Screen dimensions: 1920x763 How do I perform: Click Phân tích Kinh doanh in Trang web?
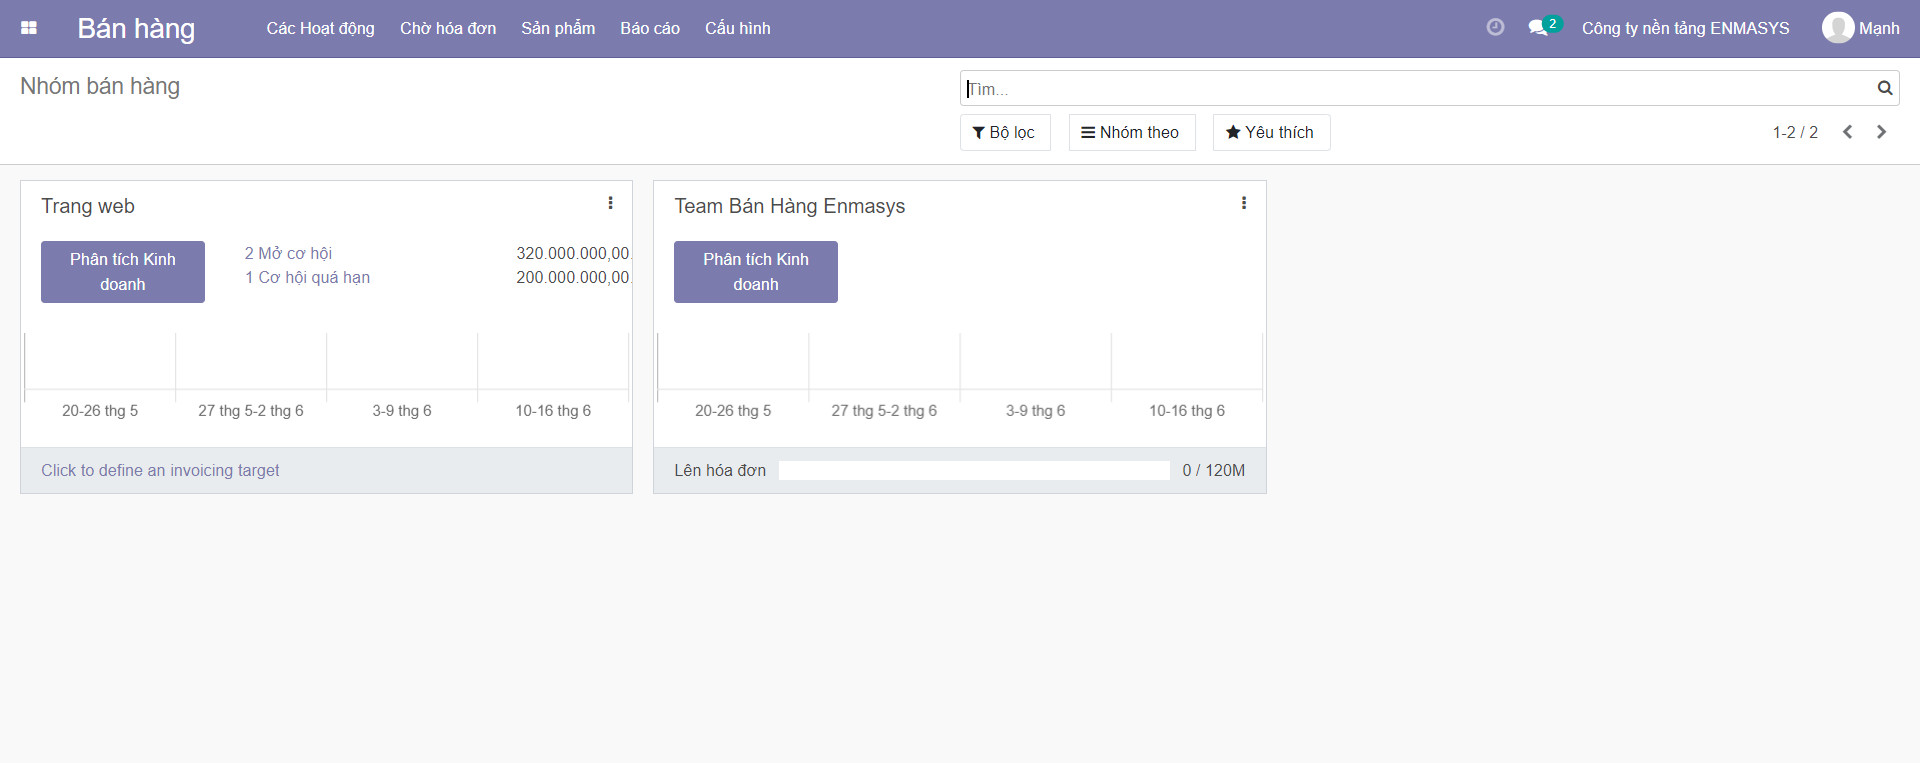click(123, 271)
